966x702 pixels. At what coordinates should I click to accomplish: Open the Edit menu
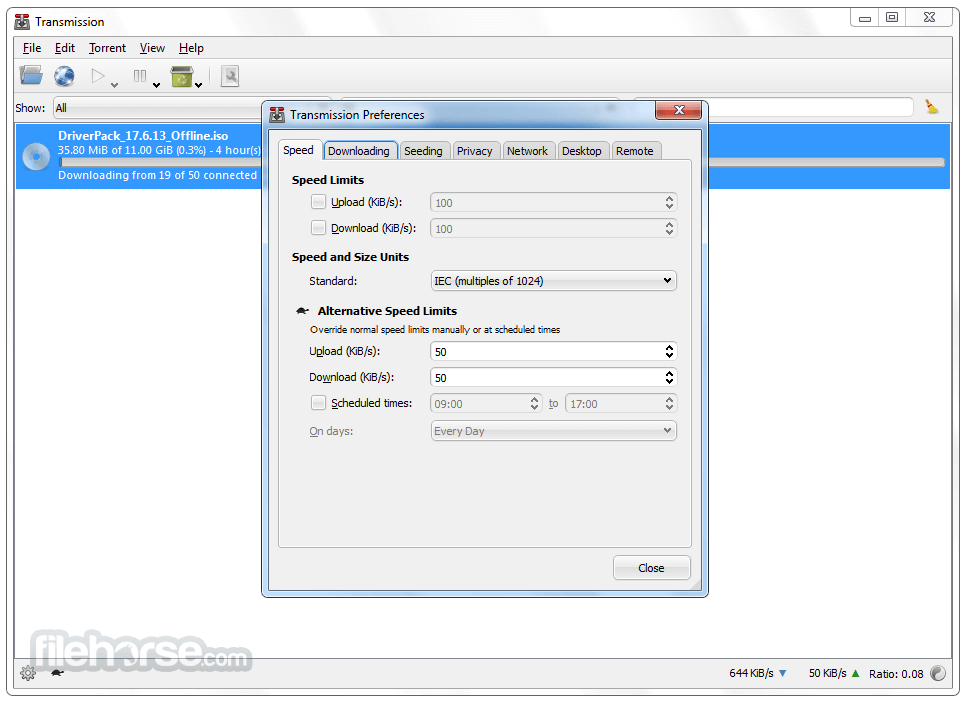[65, 47]
